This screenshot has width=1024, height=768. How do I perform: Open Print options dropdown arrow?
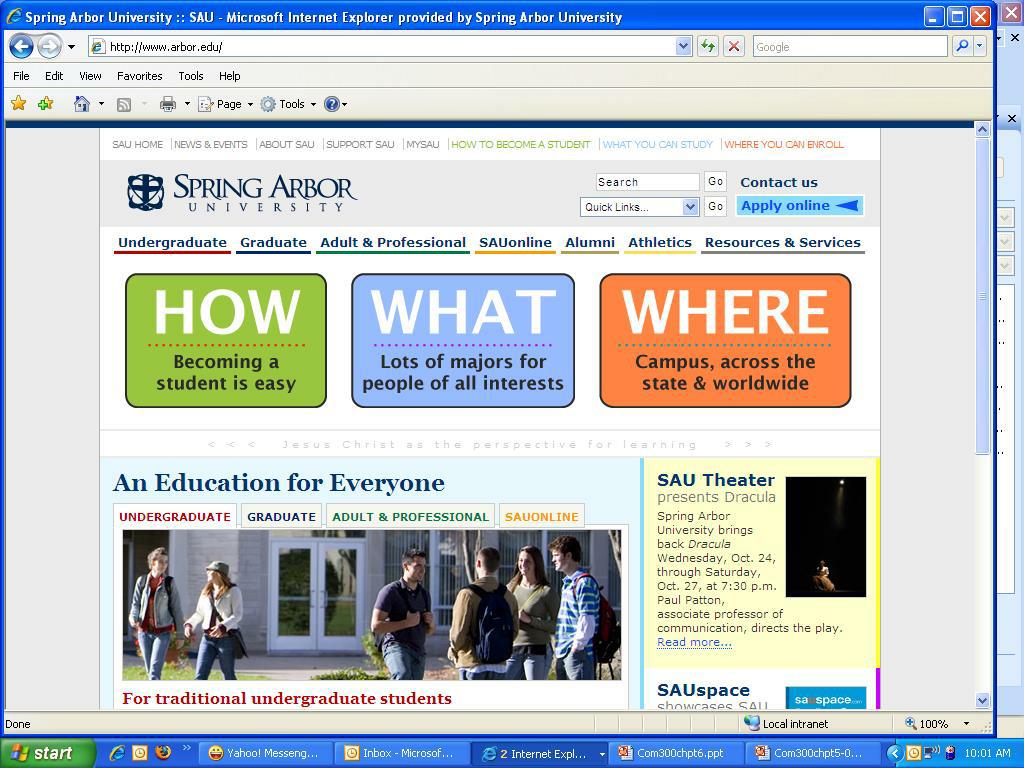coord(187,104)
